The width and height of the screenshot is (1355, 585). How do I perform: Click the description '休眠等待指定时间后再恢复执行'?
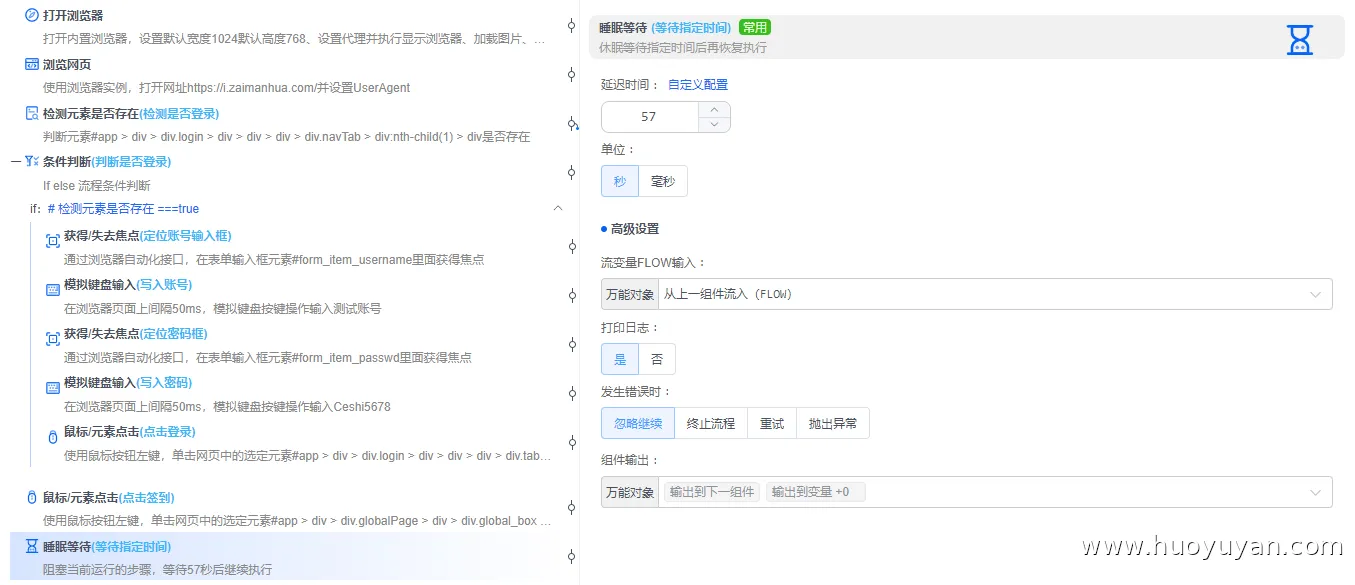click(683, 47)
